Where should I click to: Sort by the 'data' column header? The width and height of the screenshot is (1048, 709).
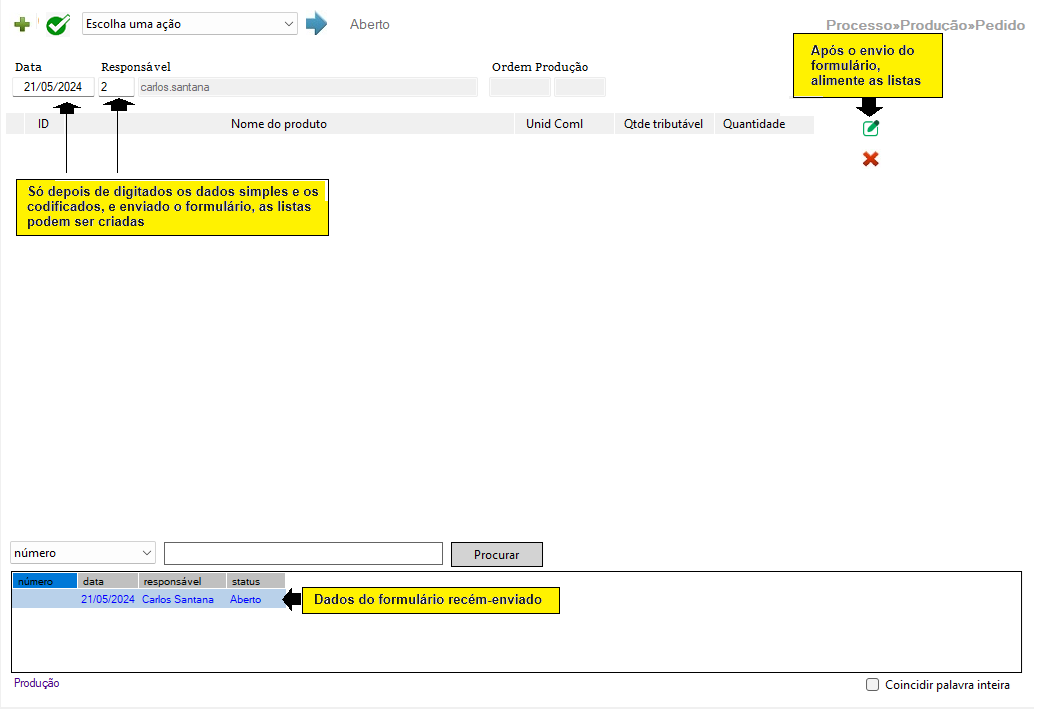tap(108, 581)
